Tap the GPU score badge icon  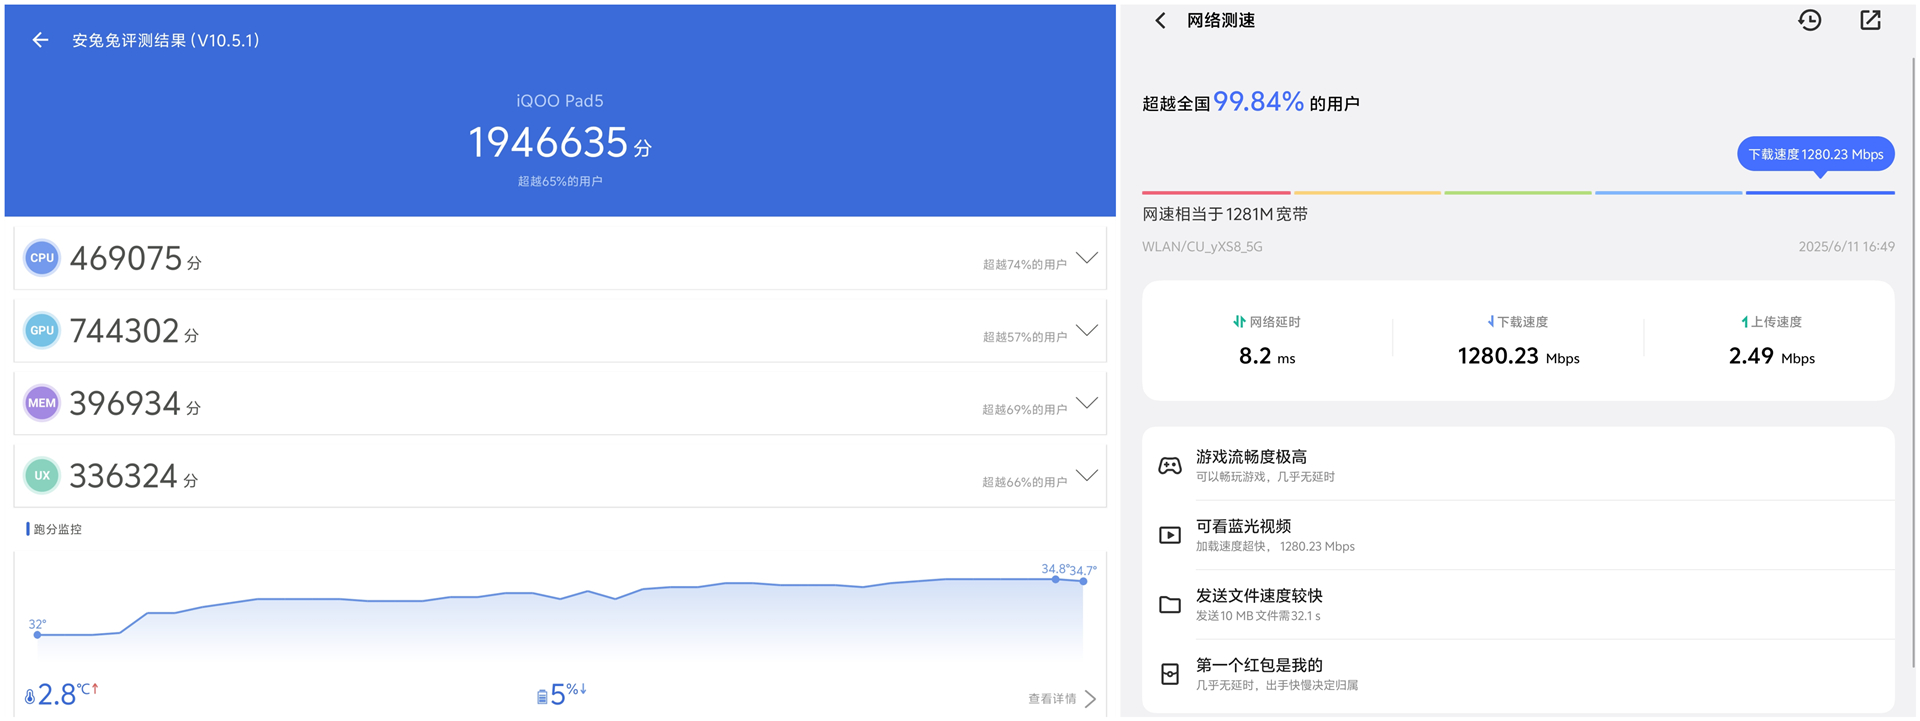point(42,331)
